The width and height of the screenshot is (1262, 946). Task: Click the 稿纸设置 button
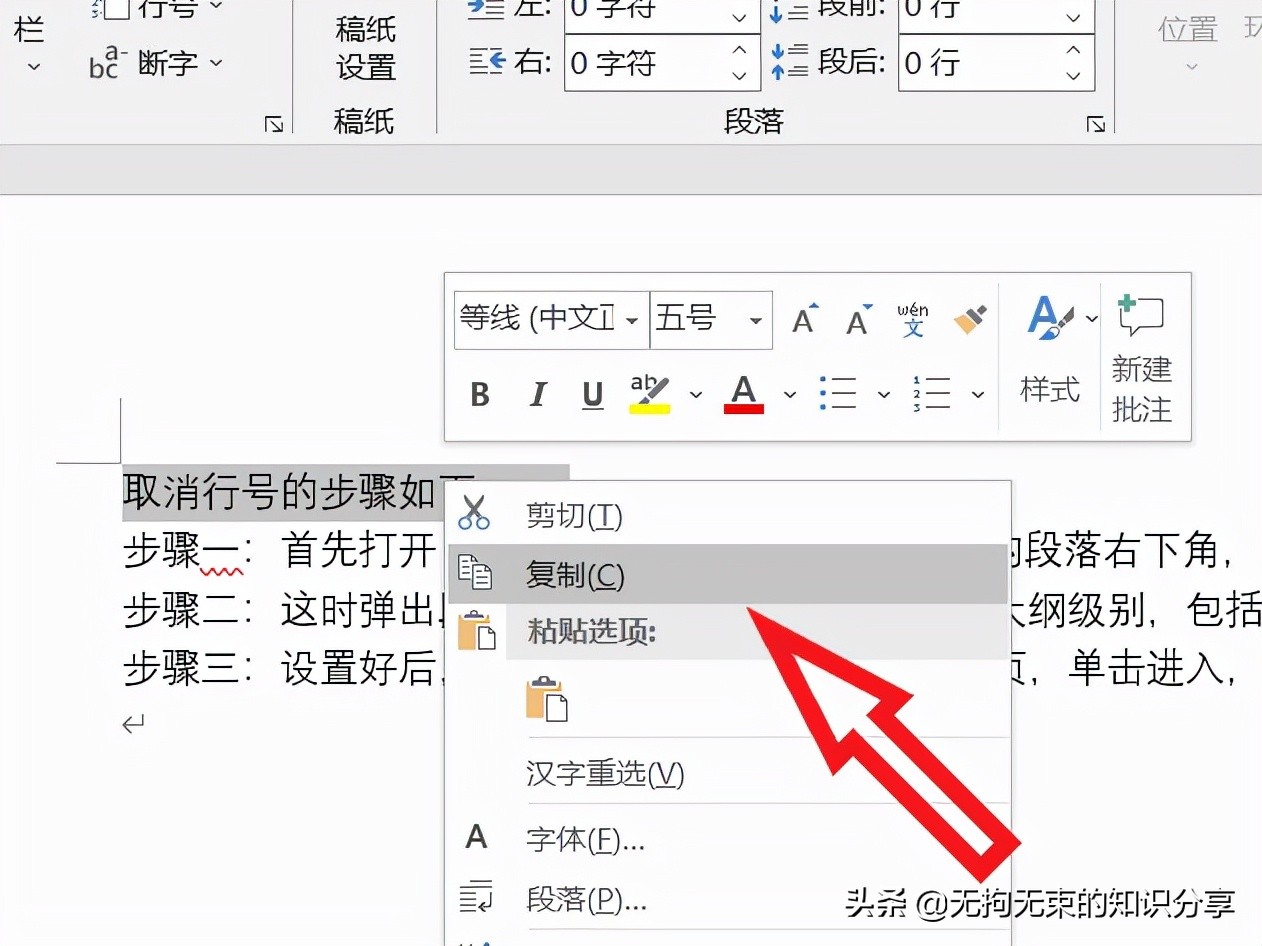pyautogui.click(x=366, y=47)
